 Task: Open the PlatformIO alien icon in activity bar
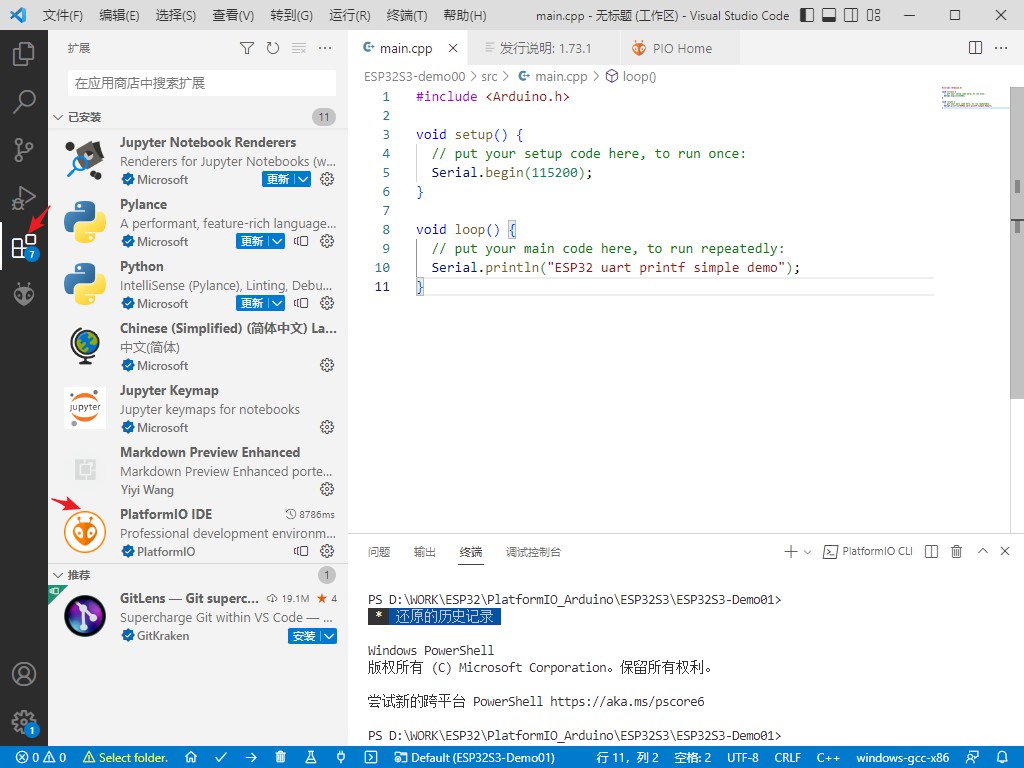24,294
